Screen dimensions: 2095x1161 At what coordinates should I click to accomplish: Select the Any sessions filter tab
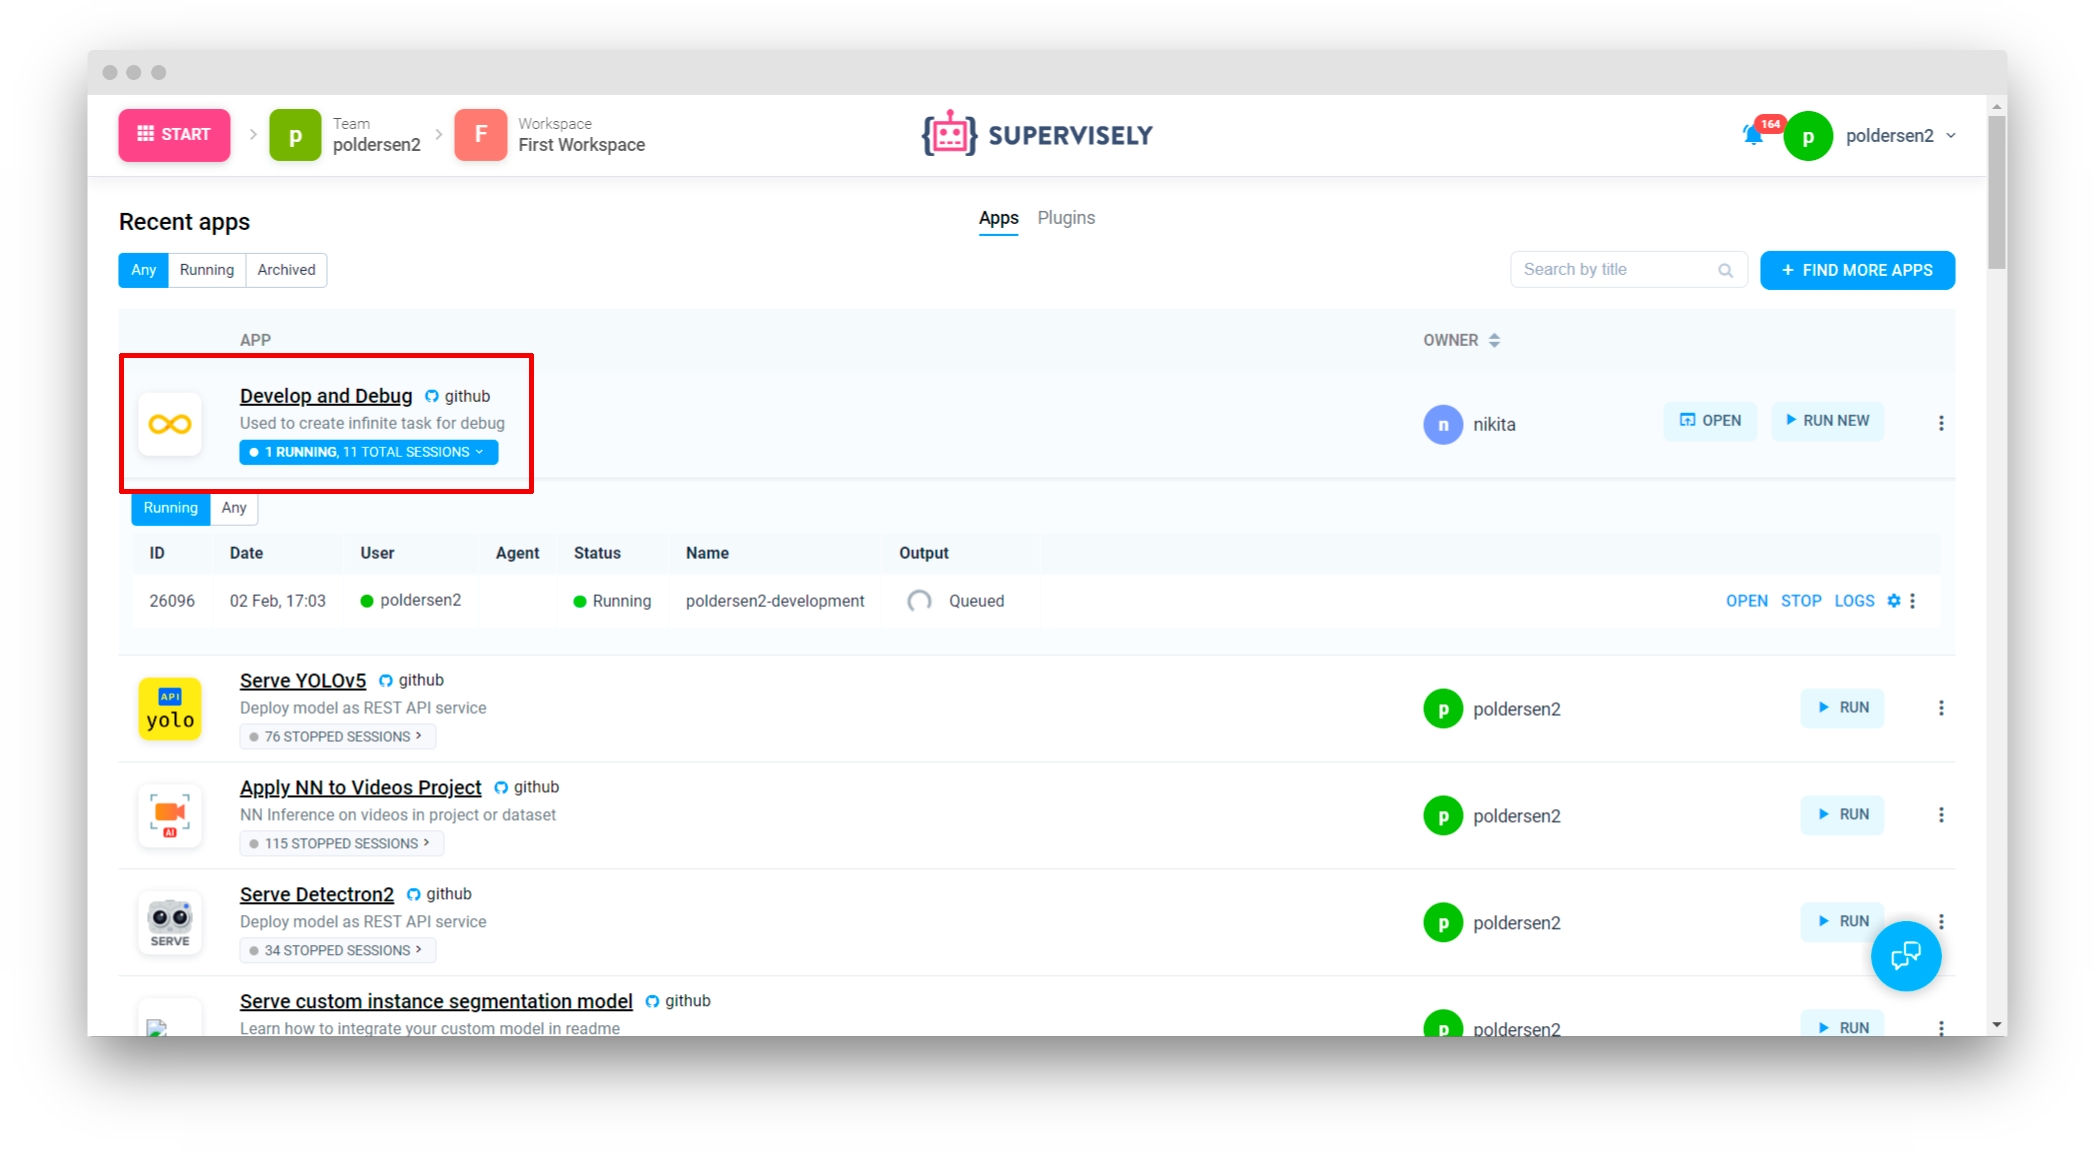click(x=234, y=508)
